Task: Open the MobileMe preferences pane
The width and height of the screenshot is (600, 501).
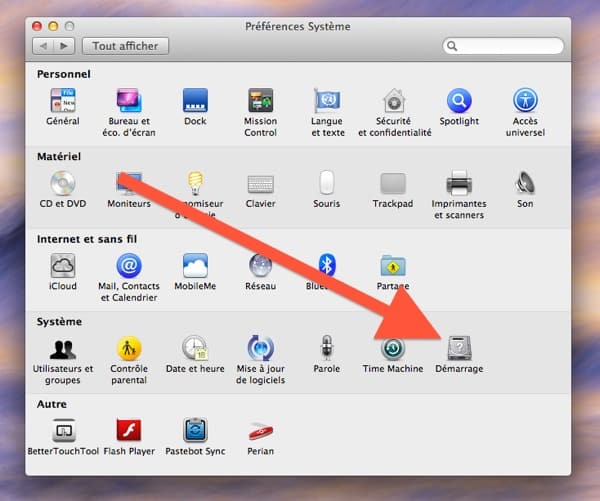Action: click(195, 265)
